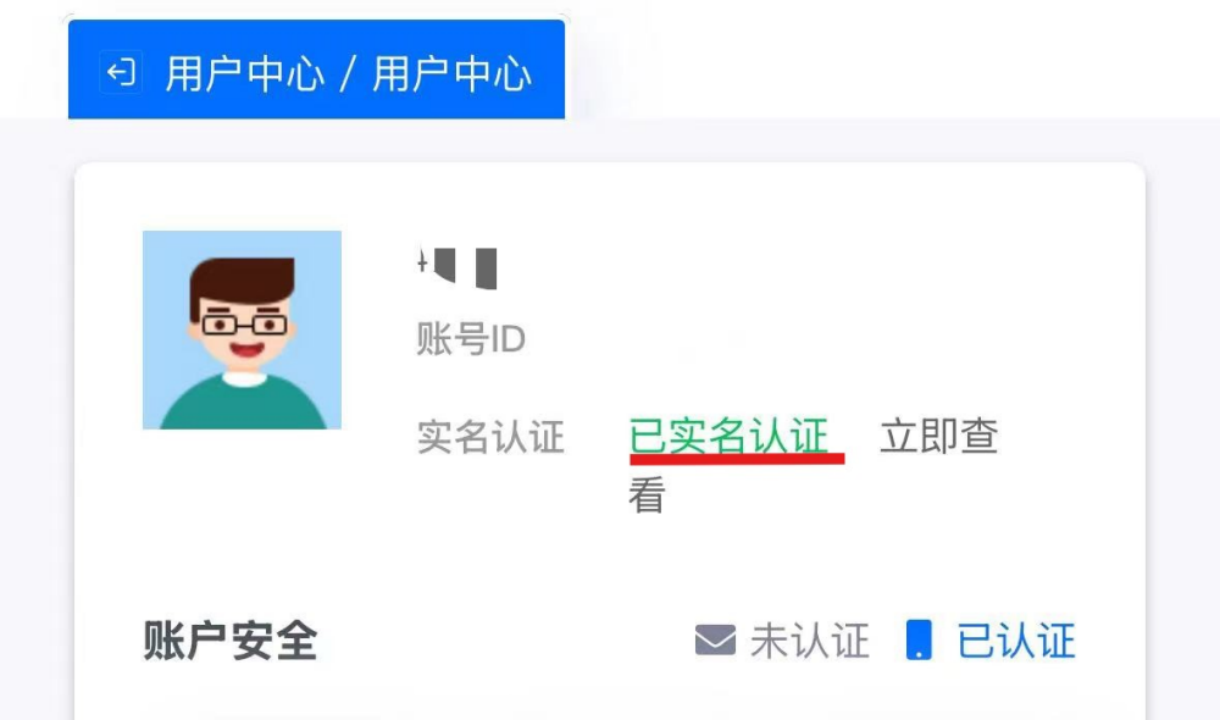Click the blue mobile phone icon
1220x720 pixels.
pos(918,640)
